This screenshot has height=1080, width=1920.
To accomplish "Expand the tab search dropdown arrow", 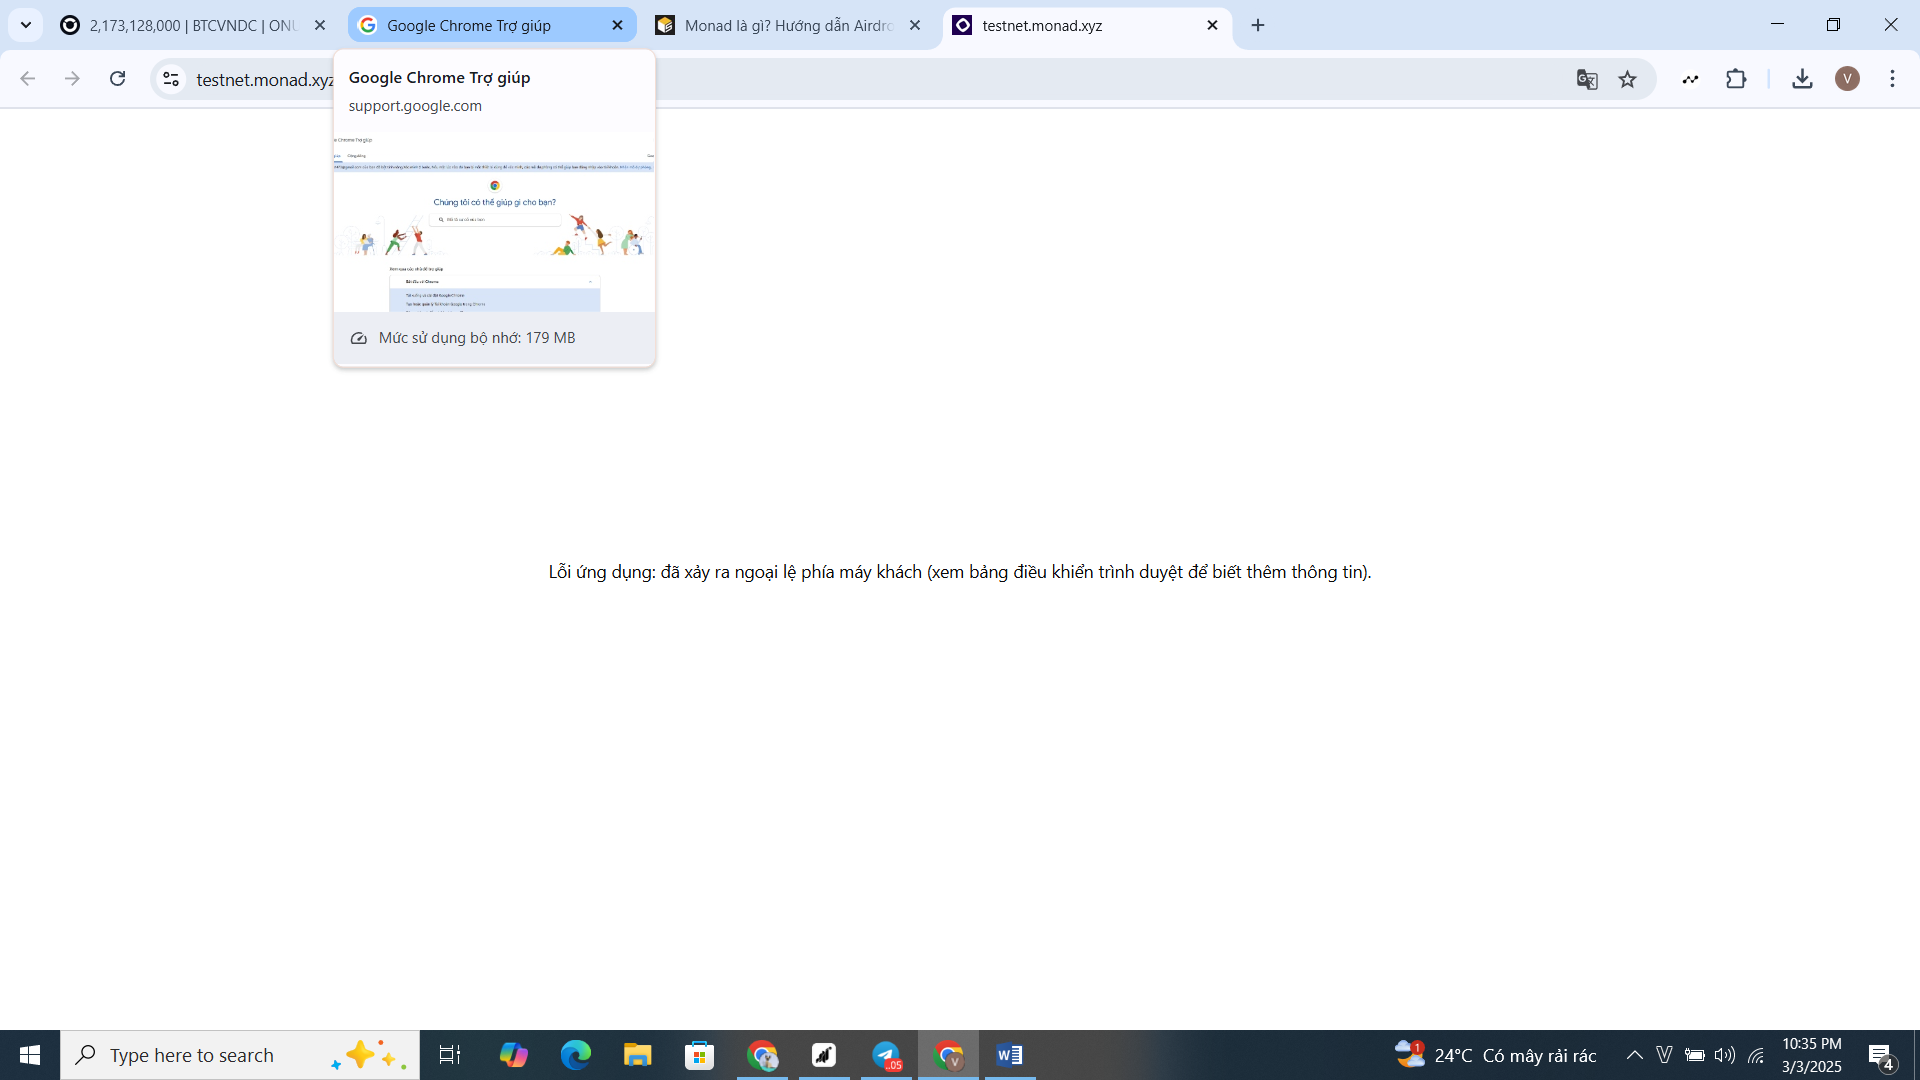I will (x=26, y=25).
